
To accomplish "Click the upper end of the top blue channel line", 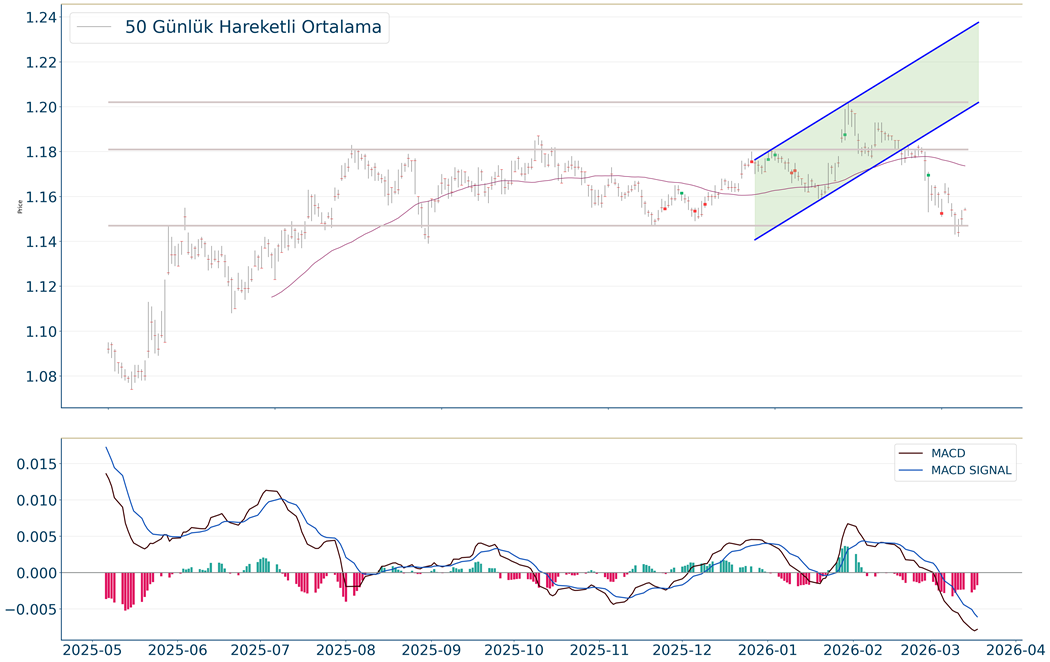I will point(978,22).
